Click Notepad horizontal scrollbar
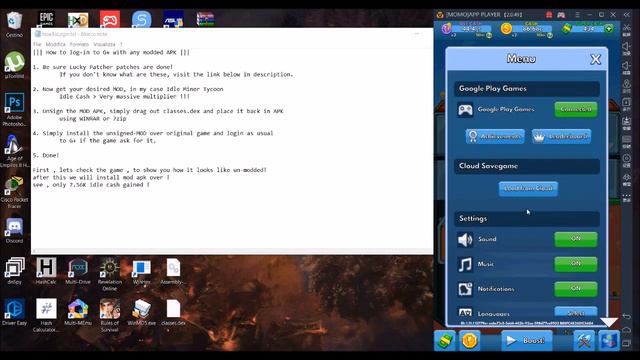Image resolution: width=640 pixels, height=360 pixels. click(232, 251)
